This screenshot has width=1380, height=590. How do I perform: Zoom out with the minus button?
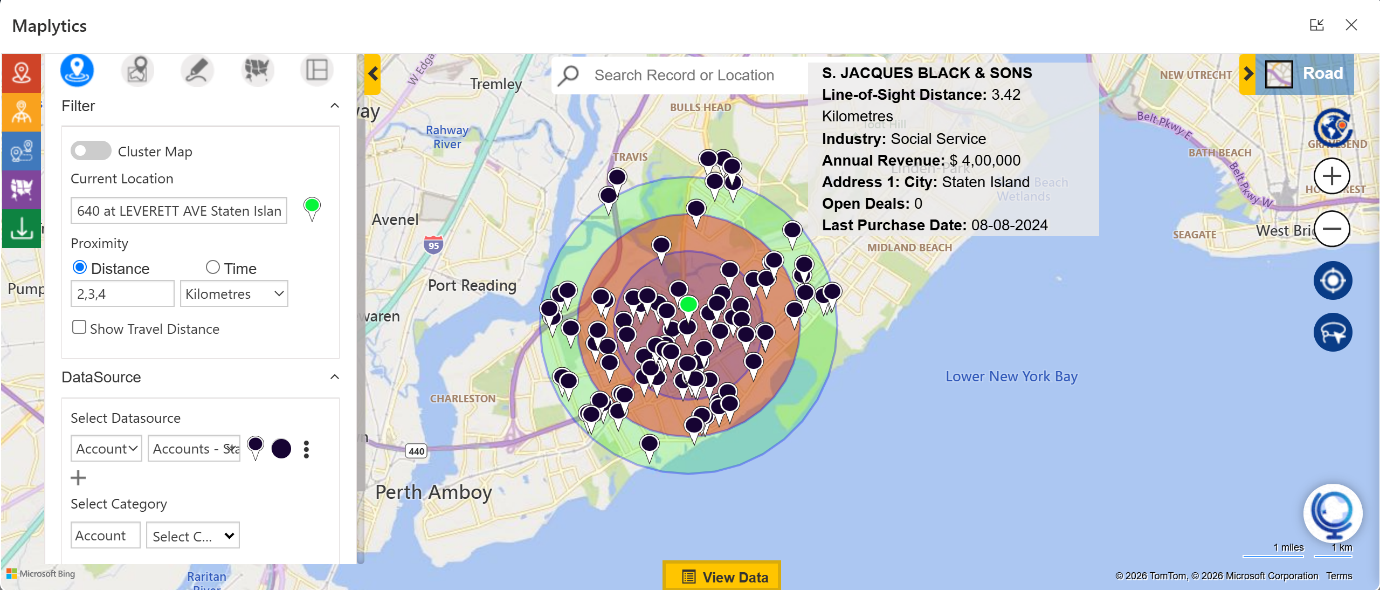pyautogui.click(x=1332, y=229)
